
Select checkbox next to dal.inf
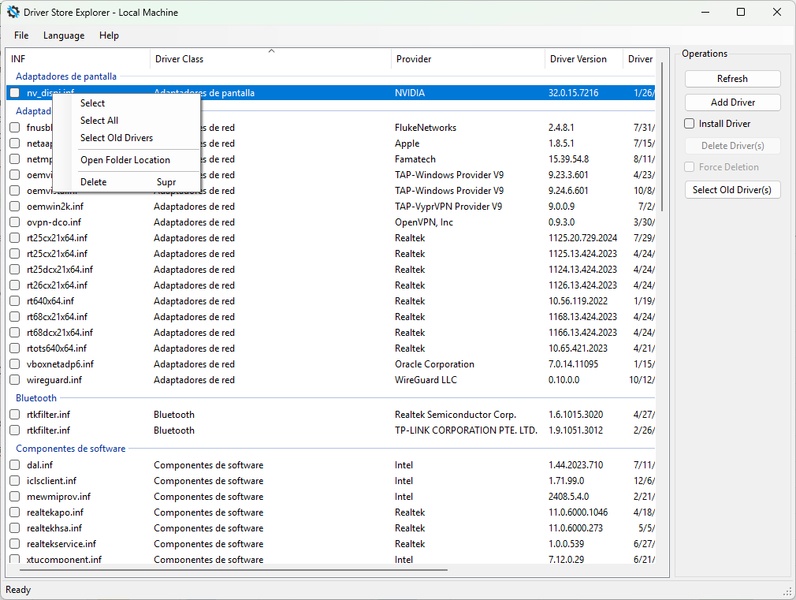pyautogui.click(x=15, y=465)
